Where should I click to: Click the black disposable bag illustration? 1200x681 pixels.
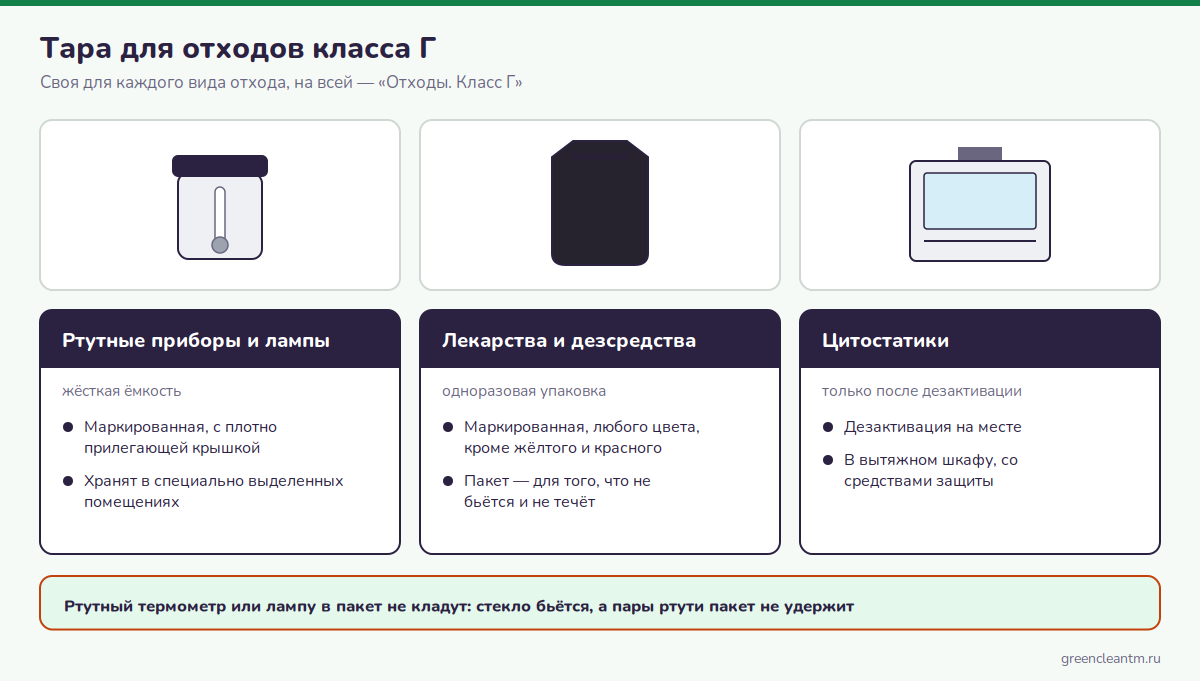coord(600,203)
